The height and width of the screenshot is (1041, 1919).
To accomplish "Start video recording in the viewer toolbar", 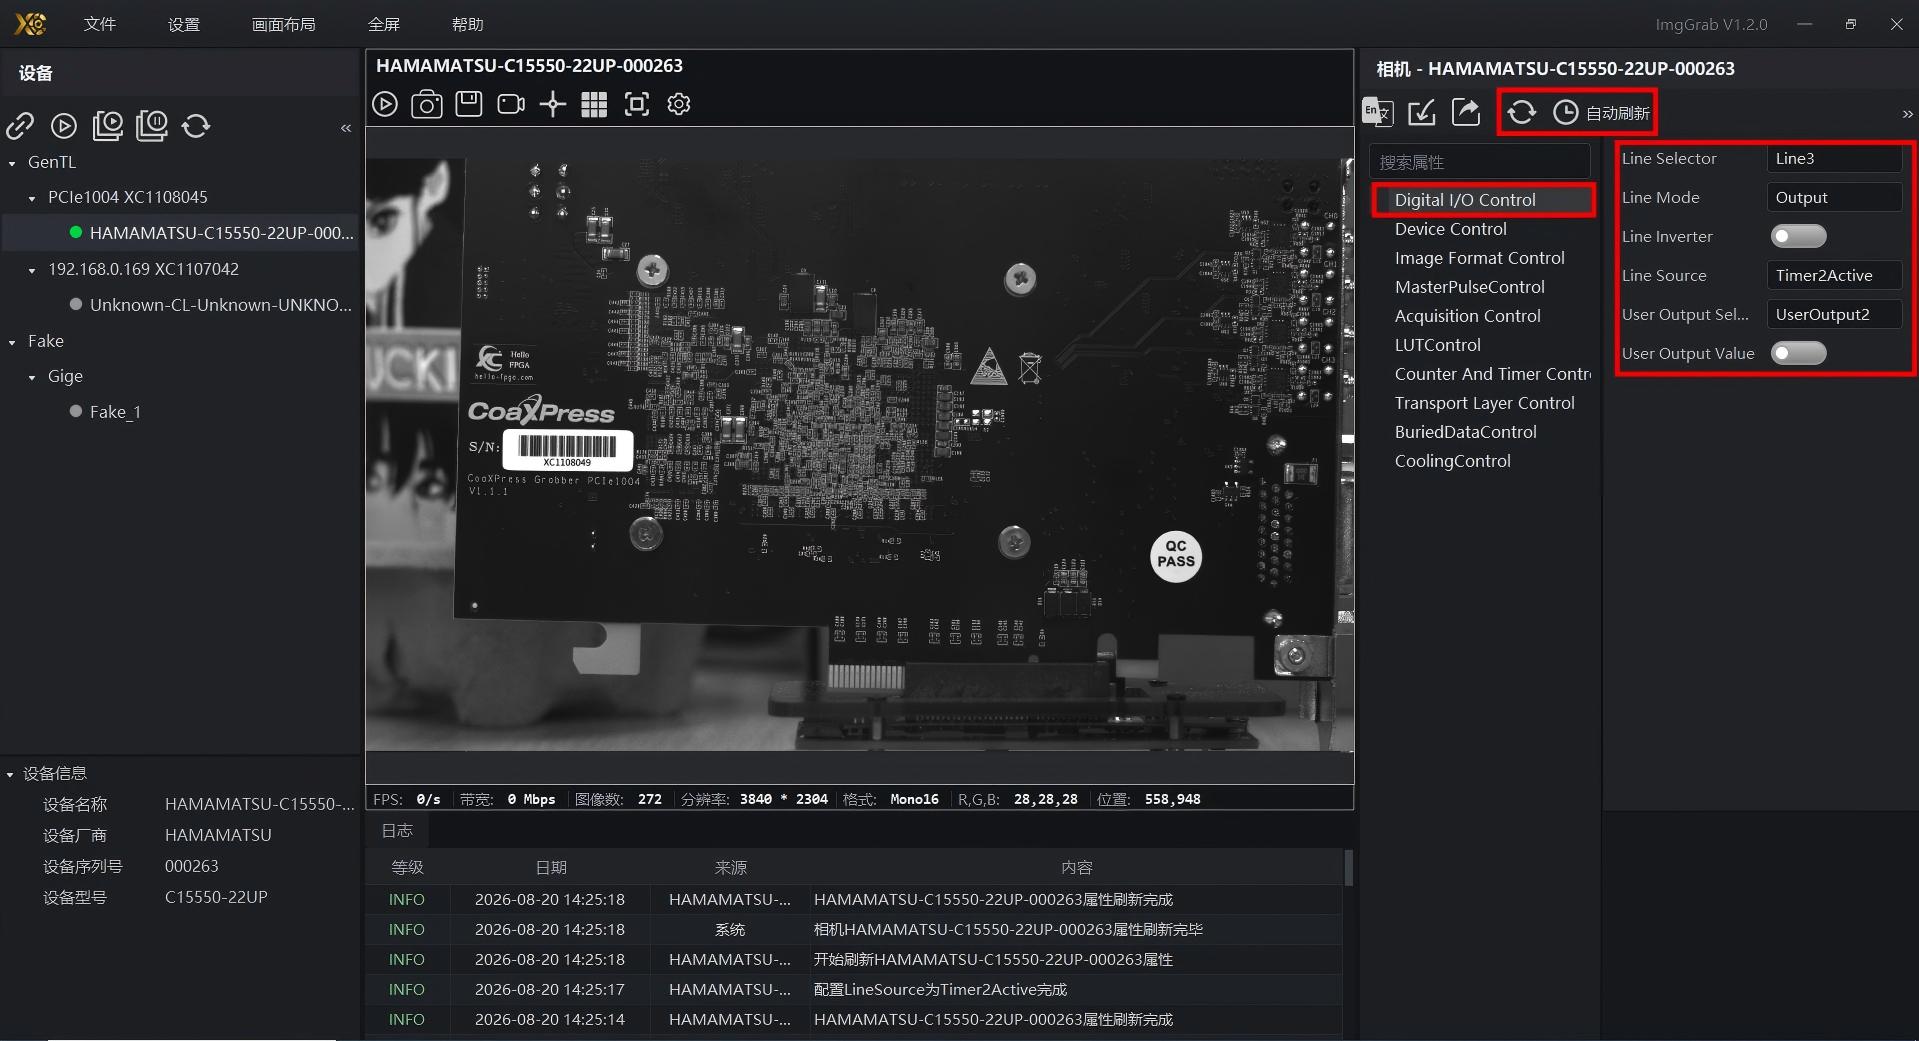I will tap(511, 104).
